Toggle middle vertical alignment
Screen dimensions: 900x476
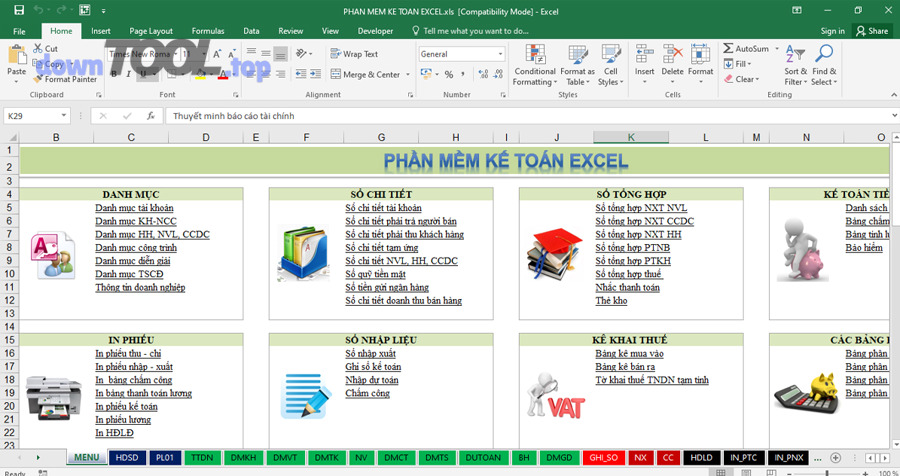click(x=266, y=53)
